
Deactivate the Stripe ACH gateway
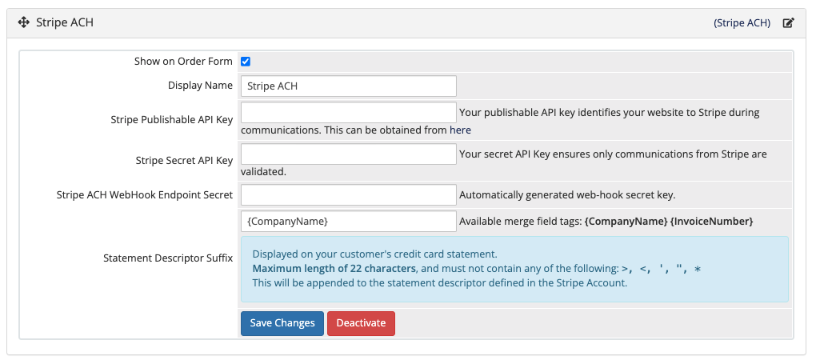tap(361, 323)
